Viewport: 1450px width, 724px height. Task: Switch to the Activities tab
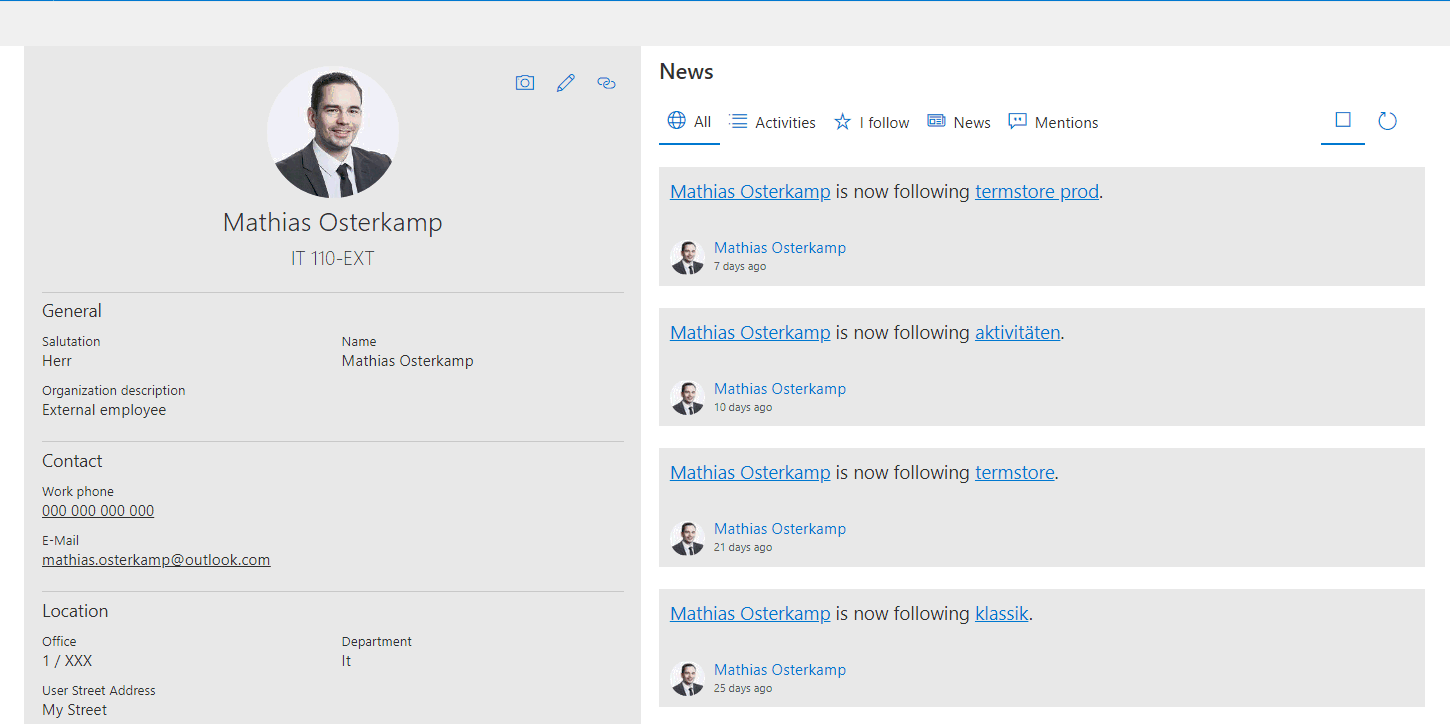(773, 122)
